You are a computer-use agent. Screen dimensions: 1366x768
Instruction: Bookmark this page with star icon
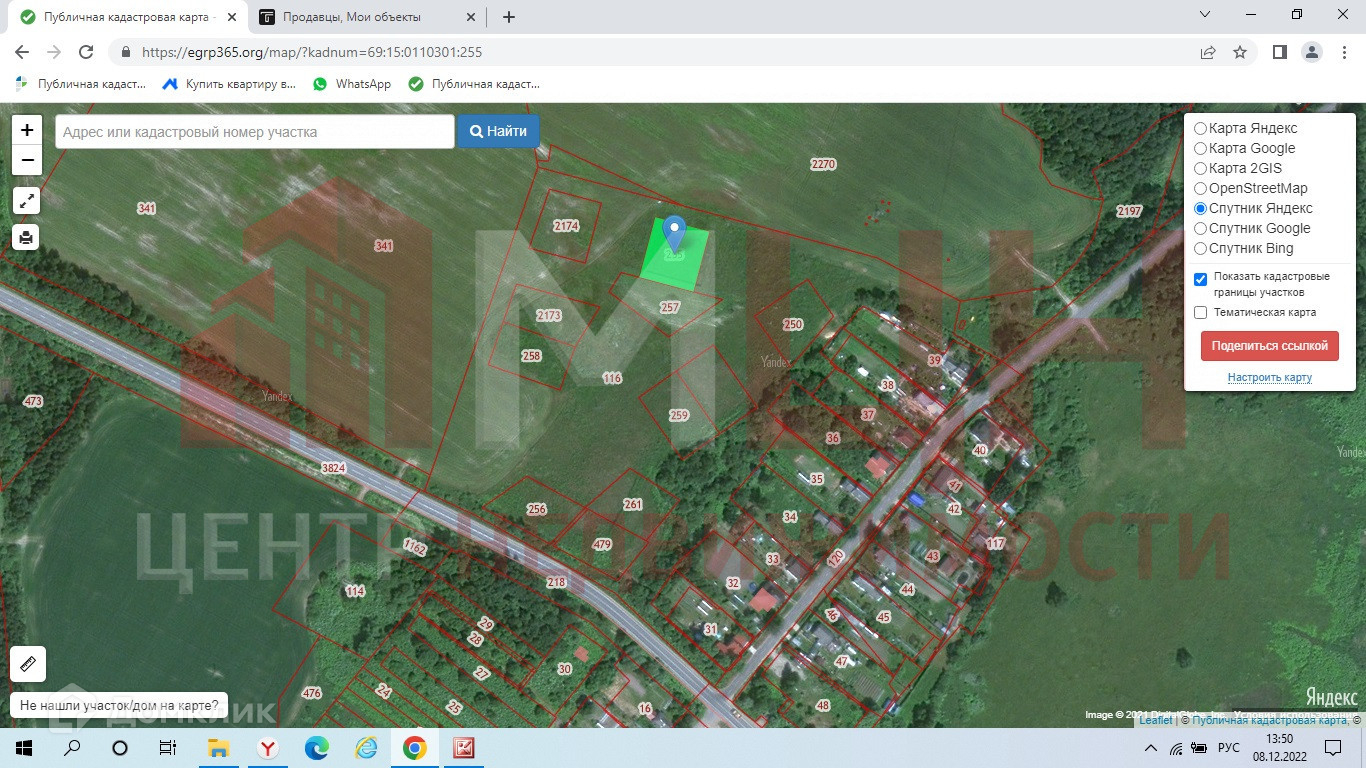pyautogui.click(x=1240, y=52)
